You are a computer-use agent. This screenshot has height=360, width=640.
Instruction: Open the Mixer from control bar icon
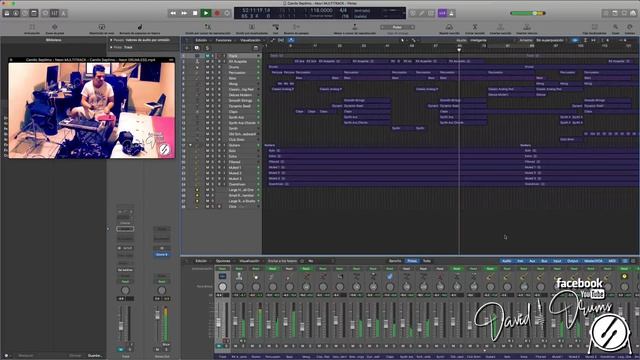(x=54, y=13)
